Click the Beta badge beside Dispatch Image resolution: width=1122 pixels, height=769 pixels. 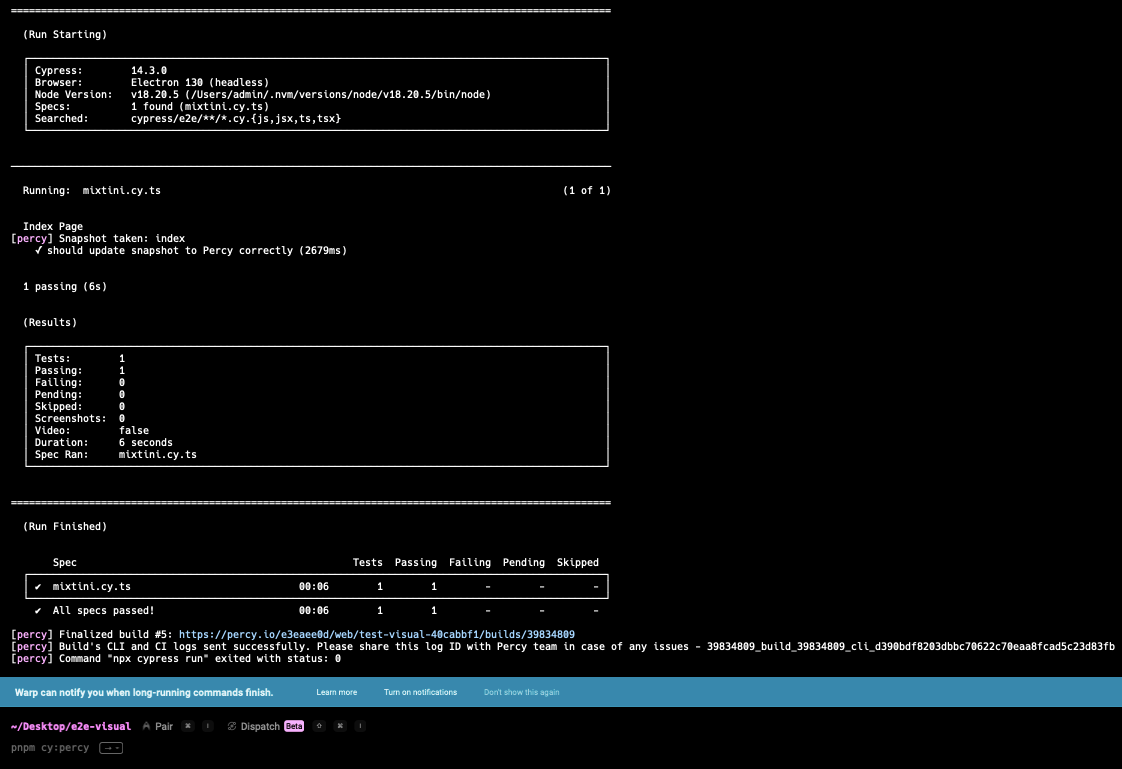(294, 726)
